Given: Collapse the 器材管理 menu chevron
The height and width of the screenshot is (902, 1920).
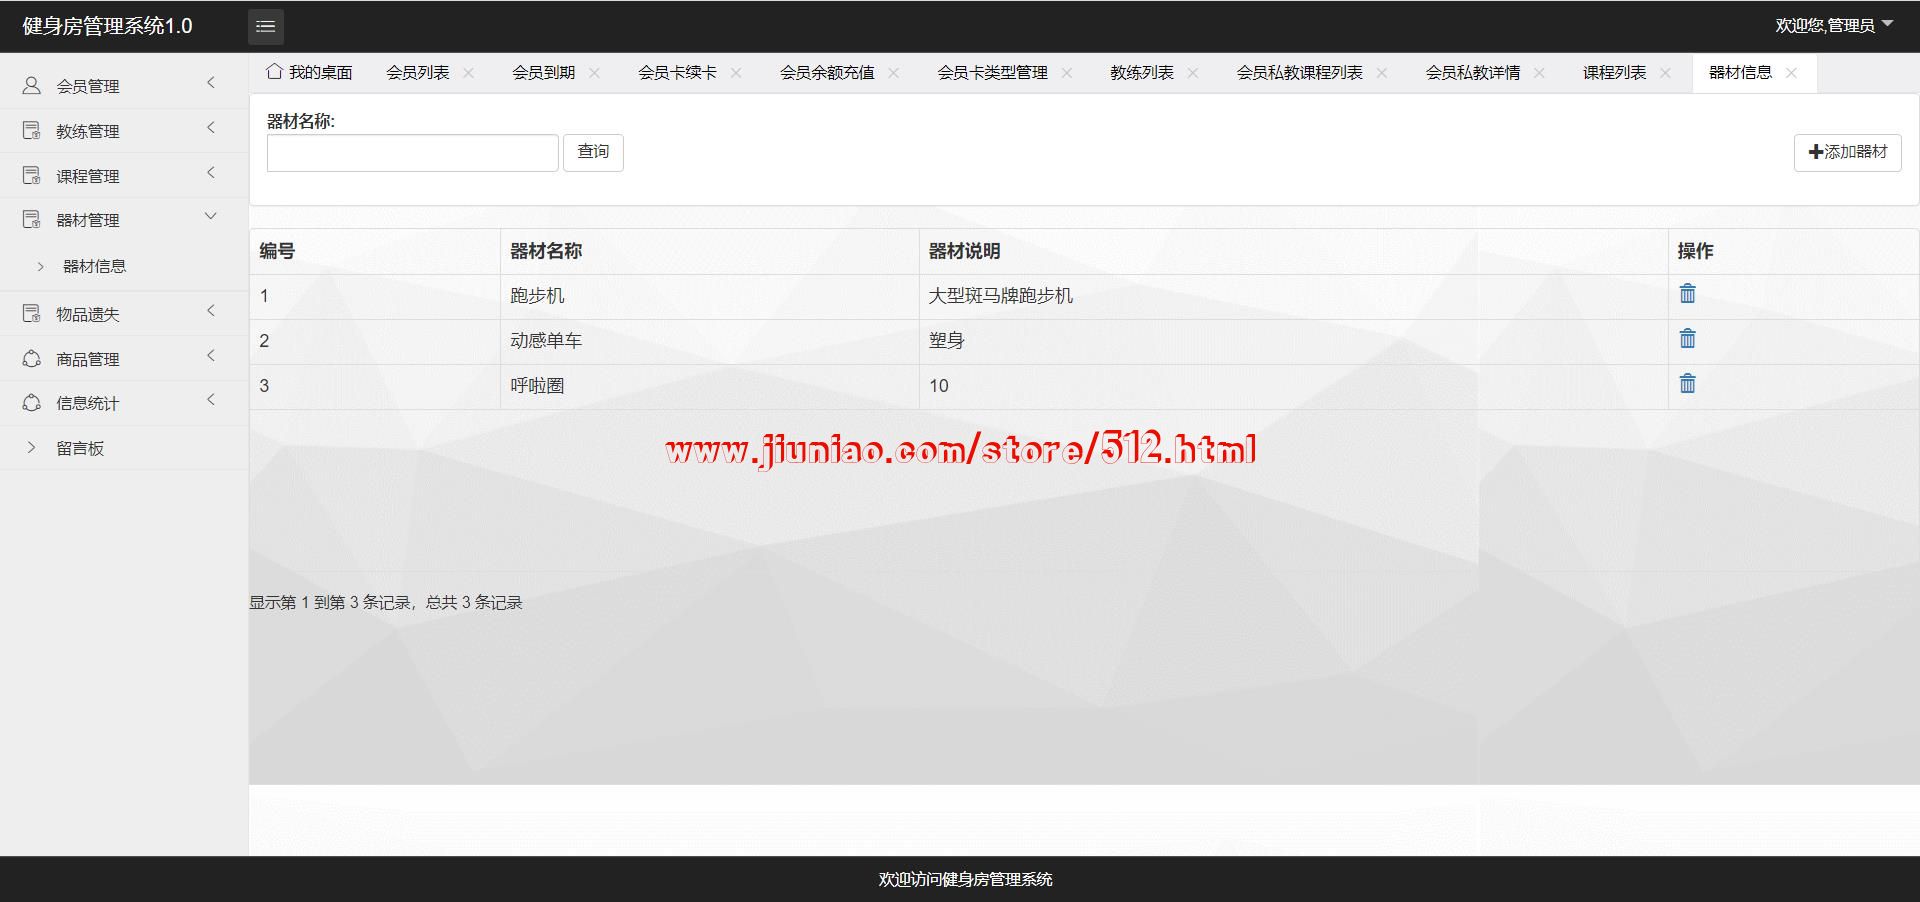Looking at the screenshot, I should (x=211, y=217).
